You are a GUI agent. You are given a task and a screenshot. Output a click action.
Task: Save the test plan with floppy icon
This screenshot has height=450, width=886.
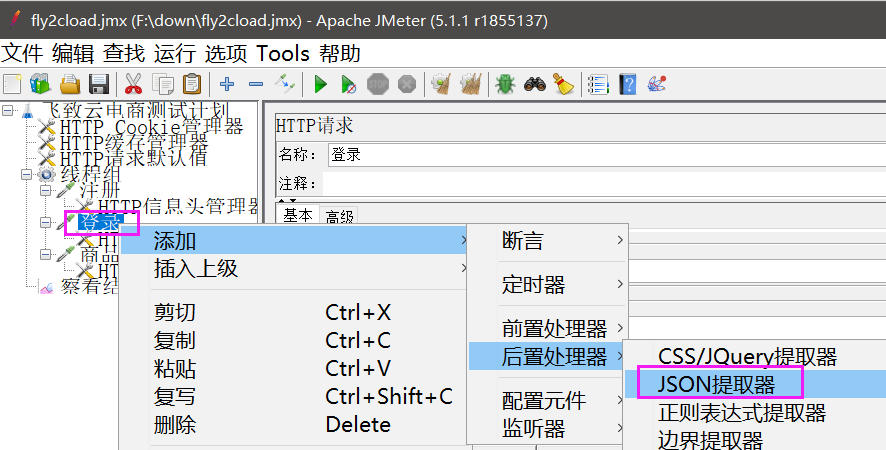point(99,84)
